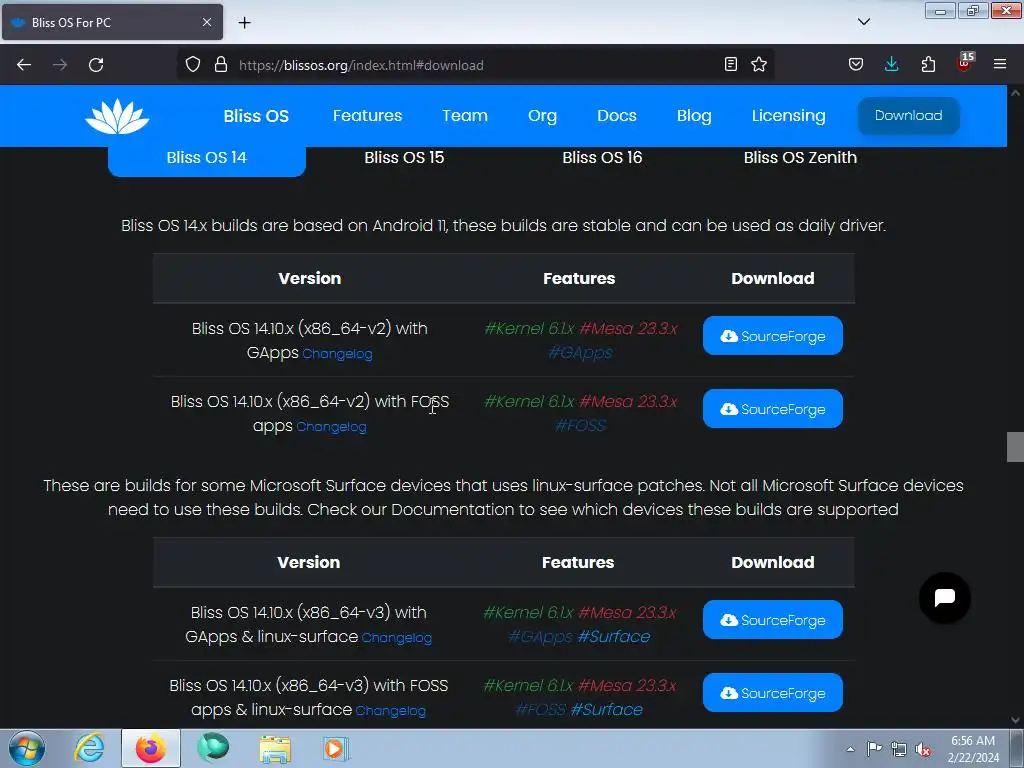Click the #GApps tag in v2 row
This screenshot has height=768, width=1024.
pyautogui.click(x=580, y=353)
